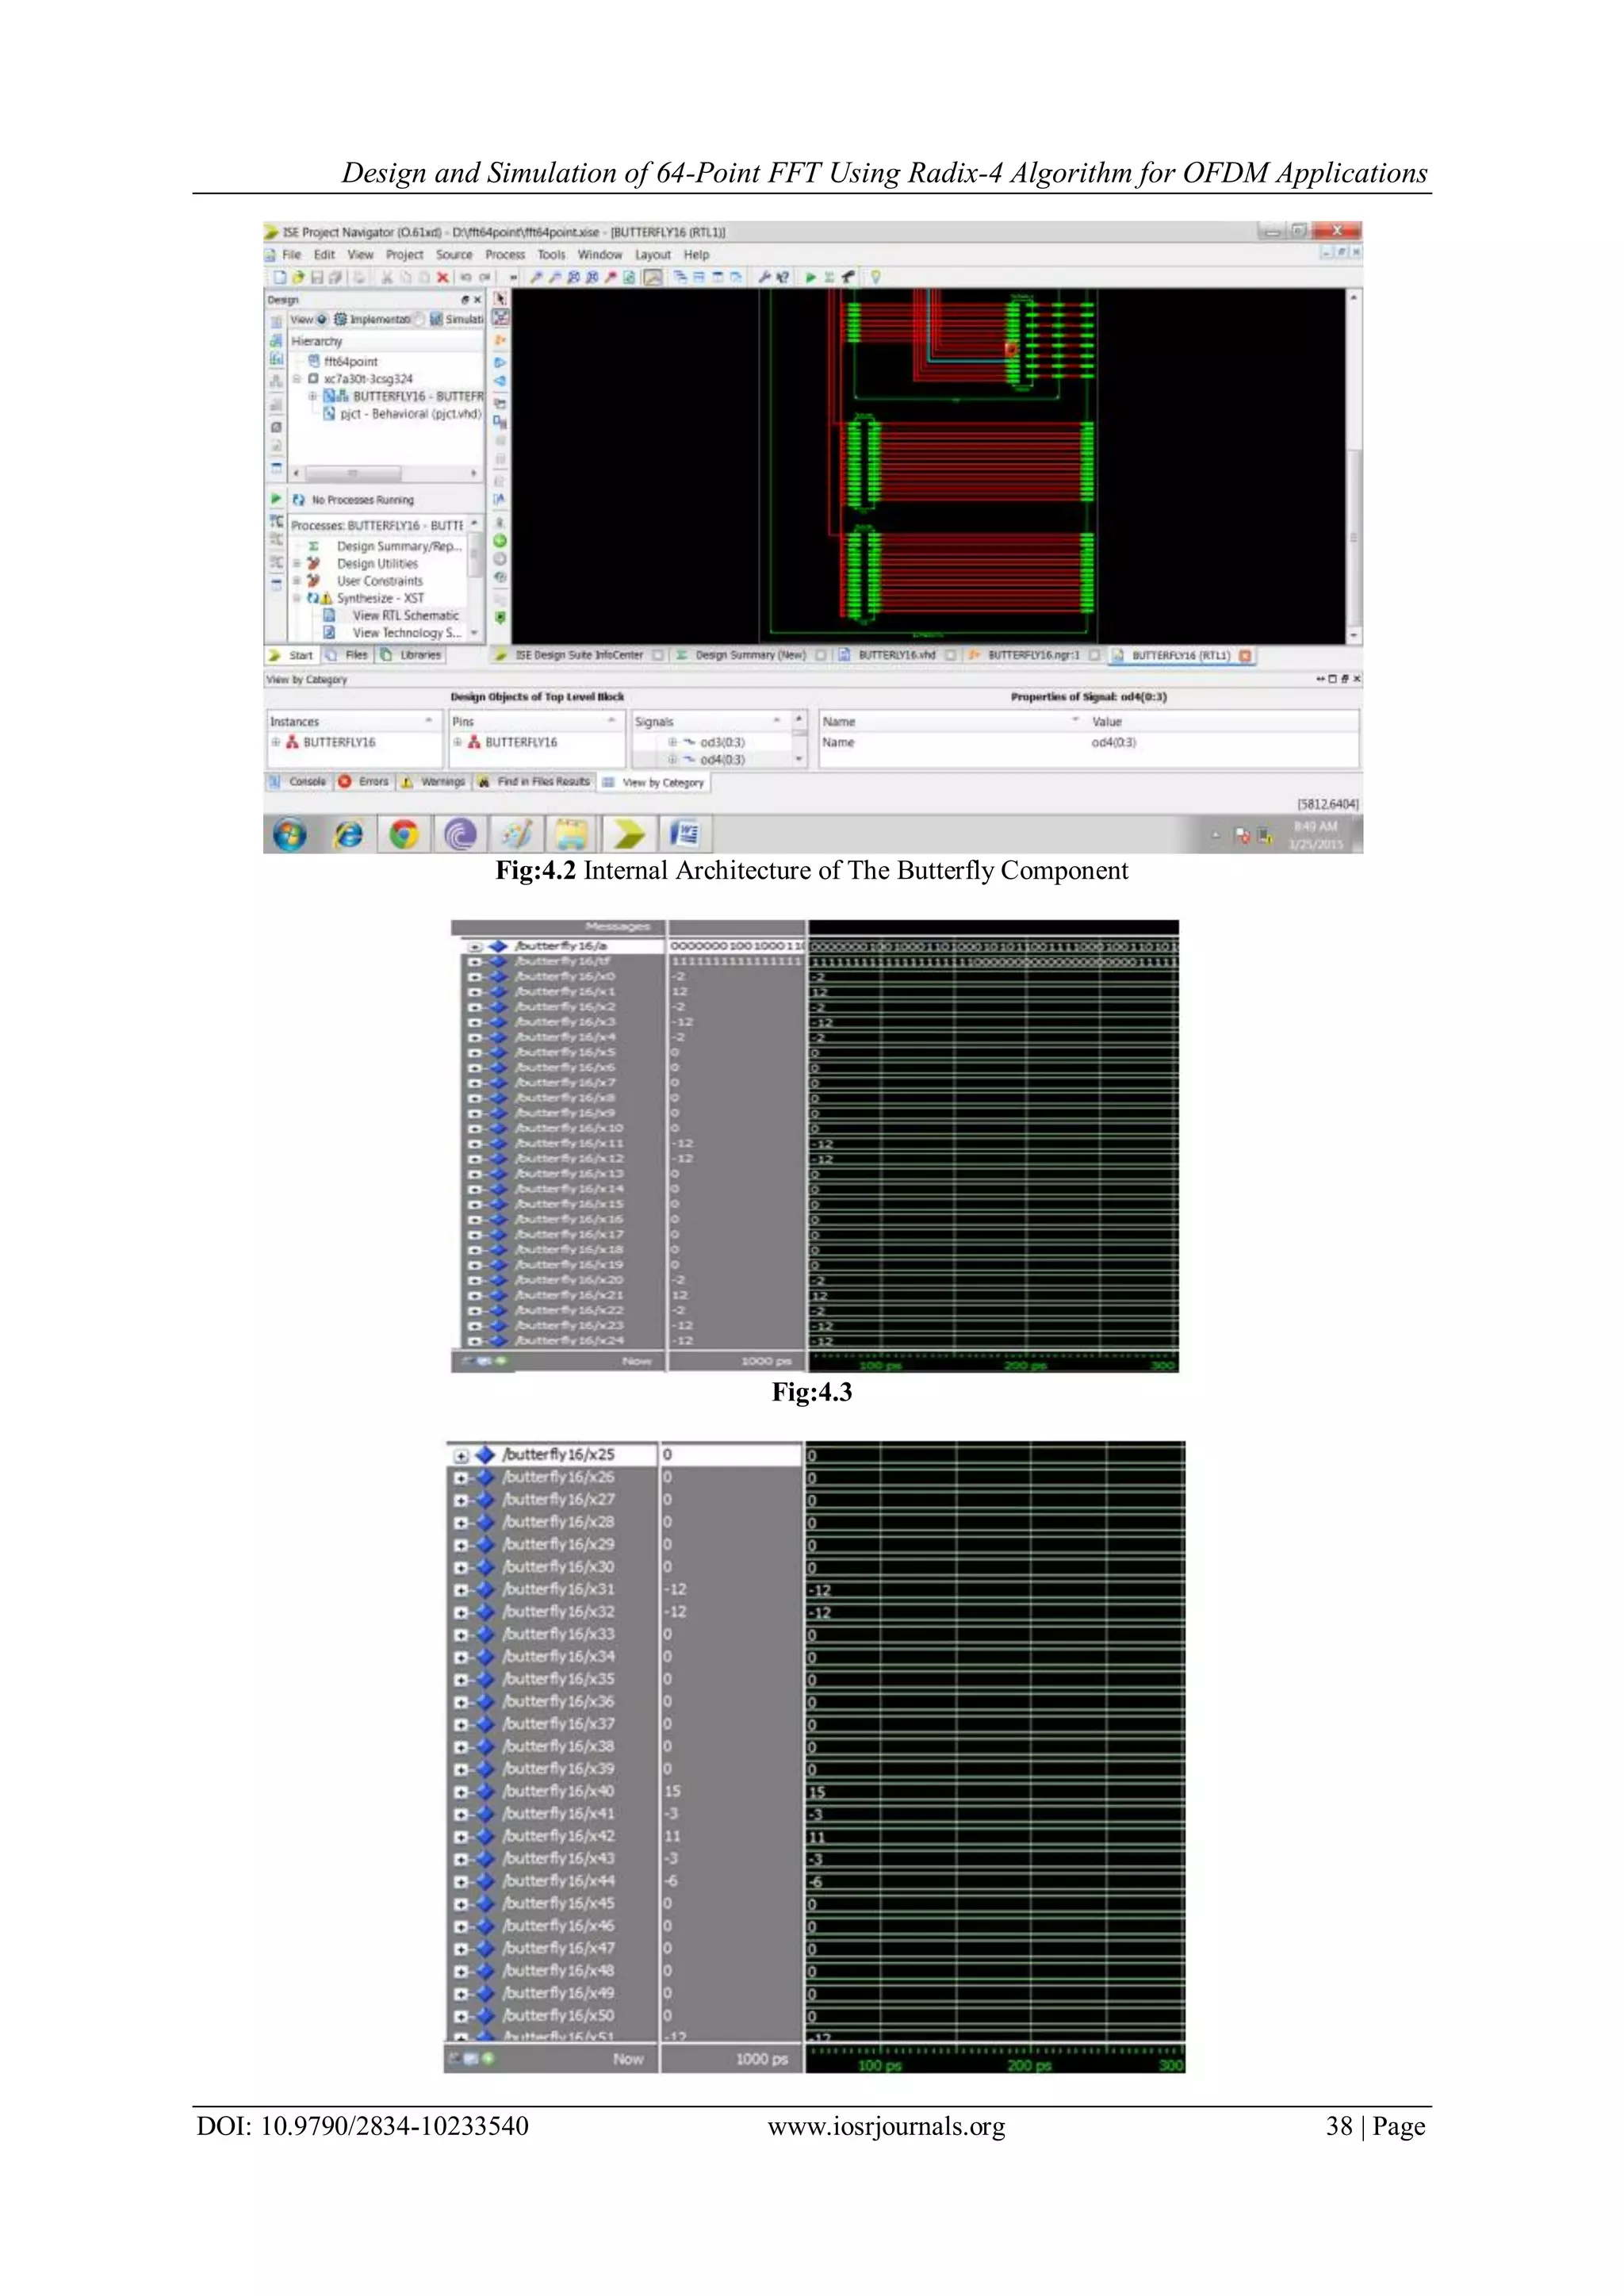Expand the od3(0:3) signal entry
Image resolution: width=1624 pixels, height=2296 pixels.
pos(673,742)
